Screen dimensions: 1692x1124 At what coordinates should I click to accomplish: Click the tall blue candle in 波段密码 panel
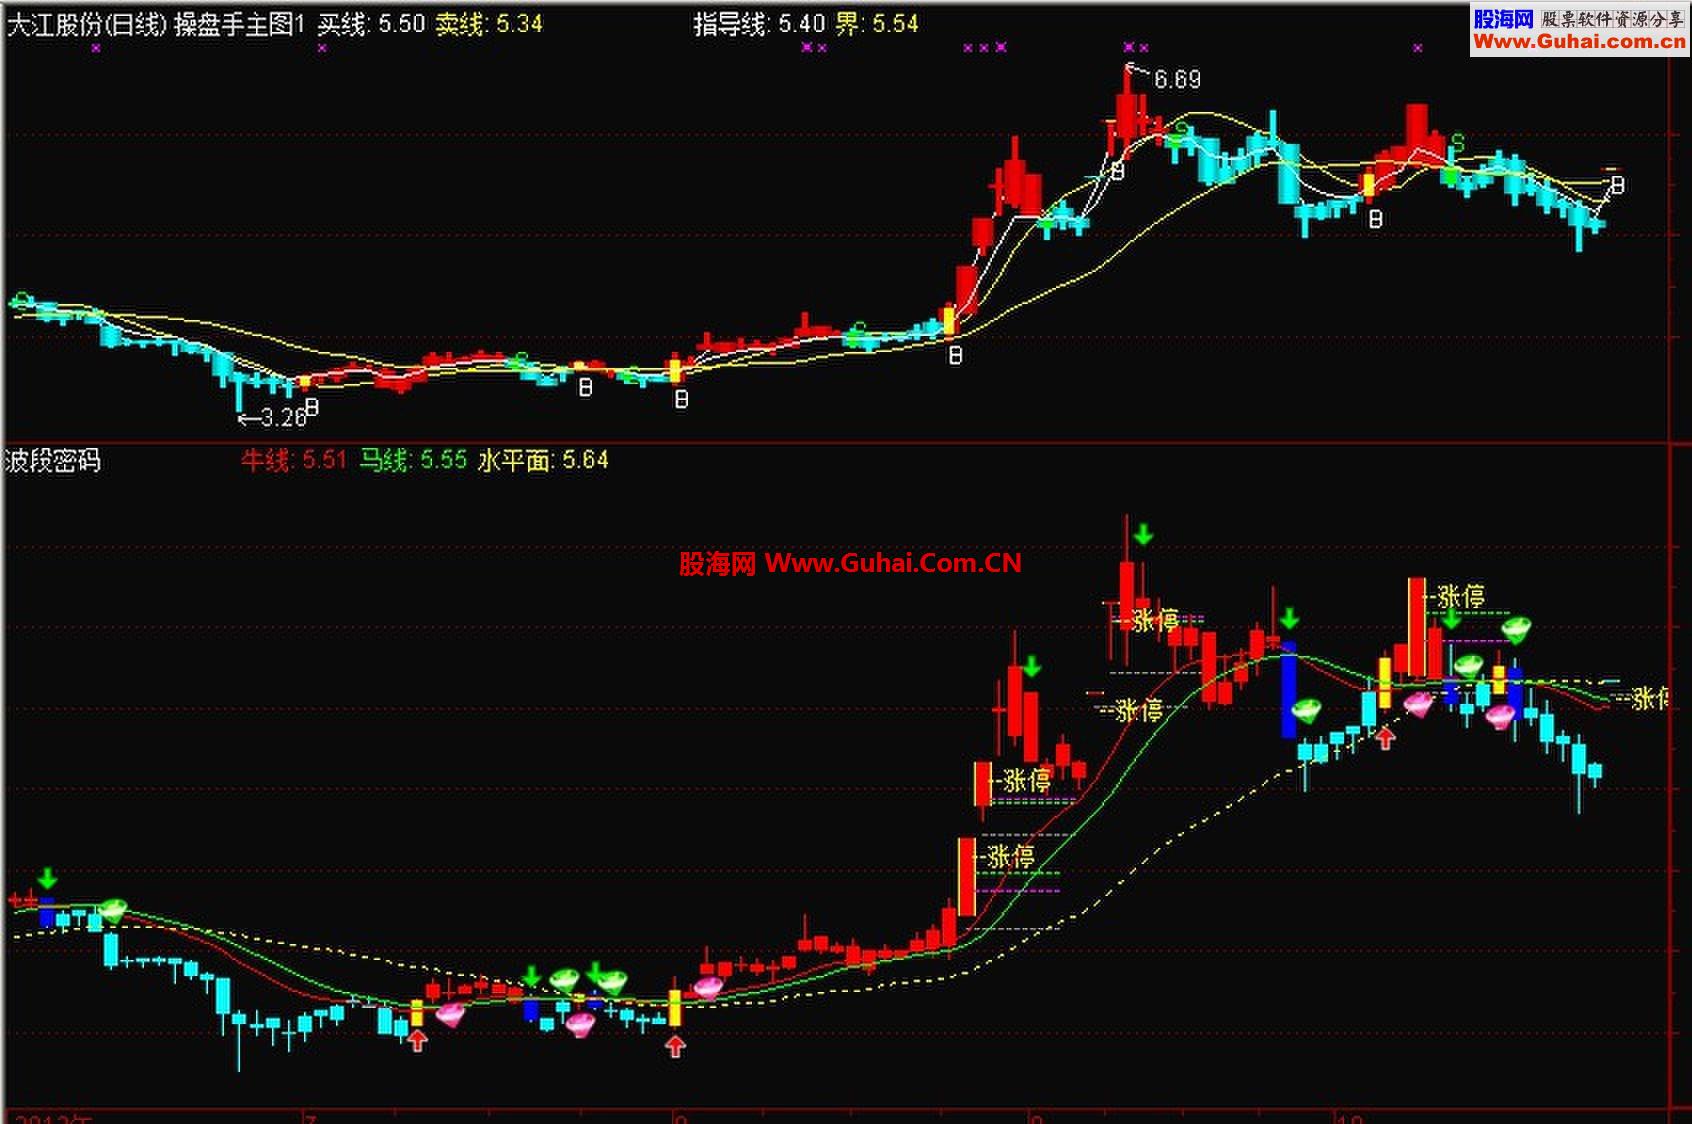click(1289, 689)
